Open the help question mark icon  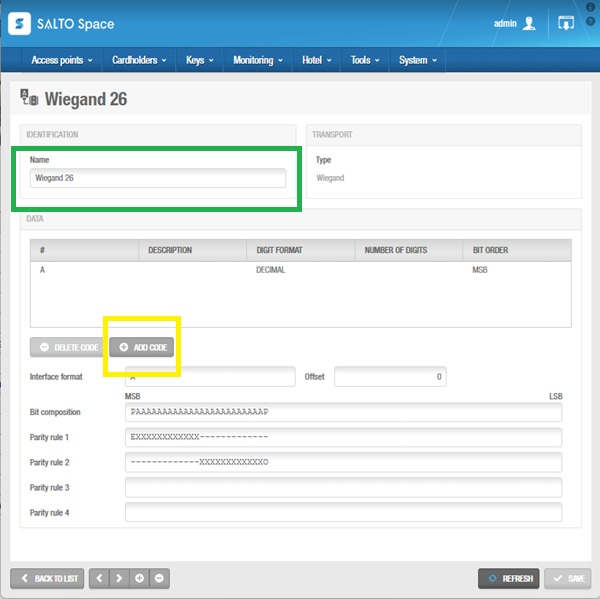590,21
